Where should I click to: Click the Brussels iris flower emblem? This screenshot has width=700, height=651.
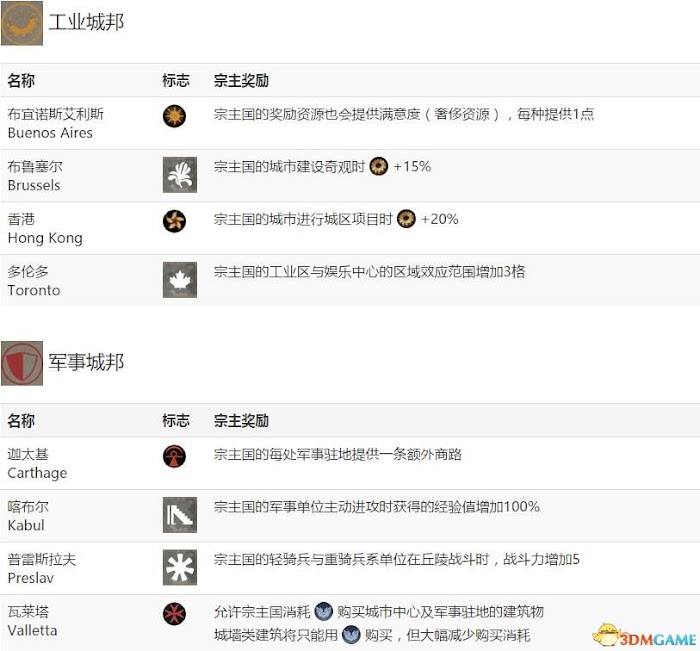179,175
